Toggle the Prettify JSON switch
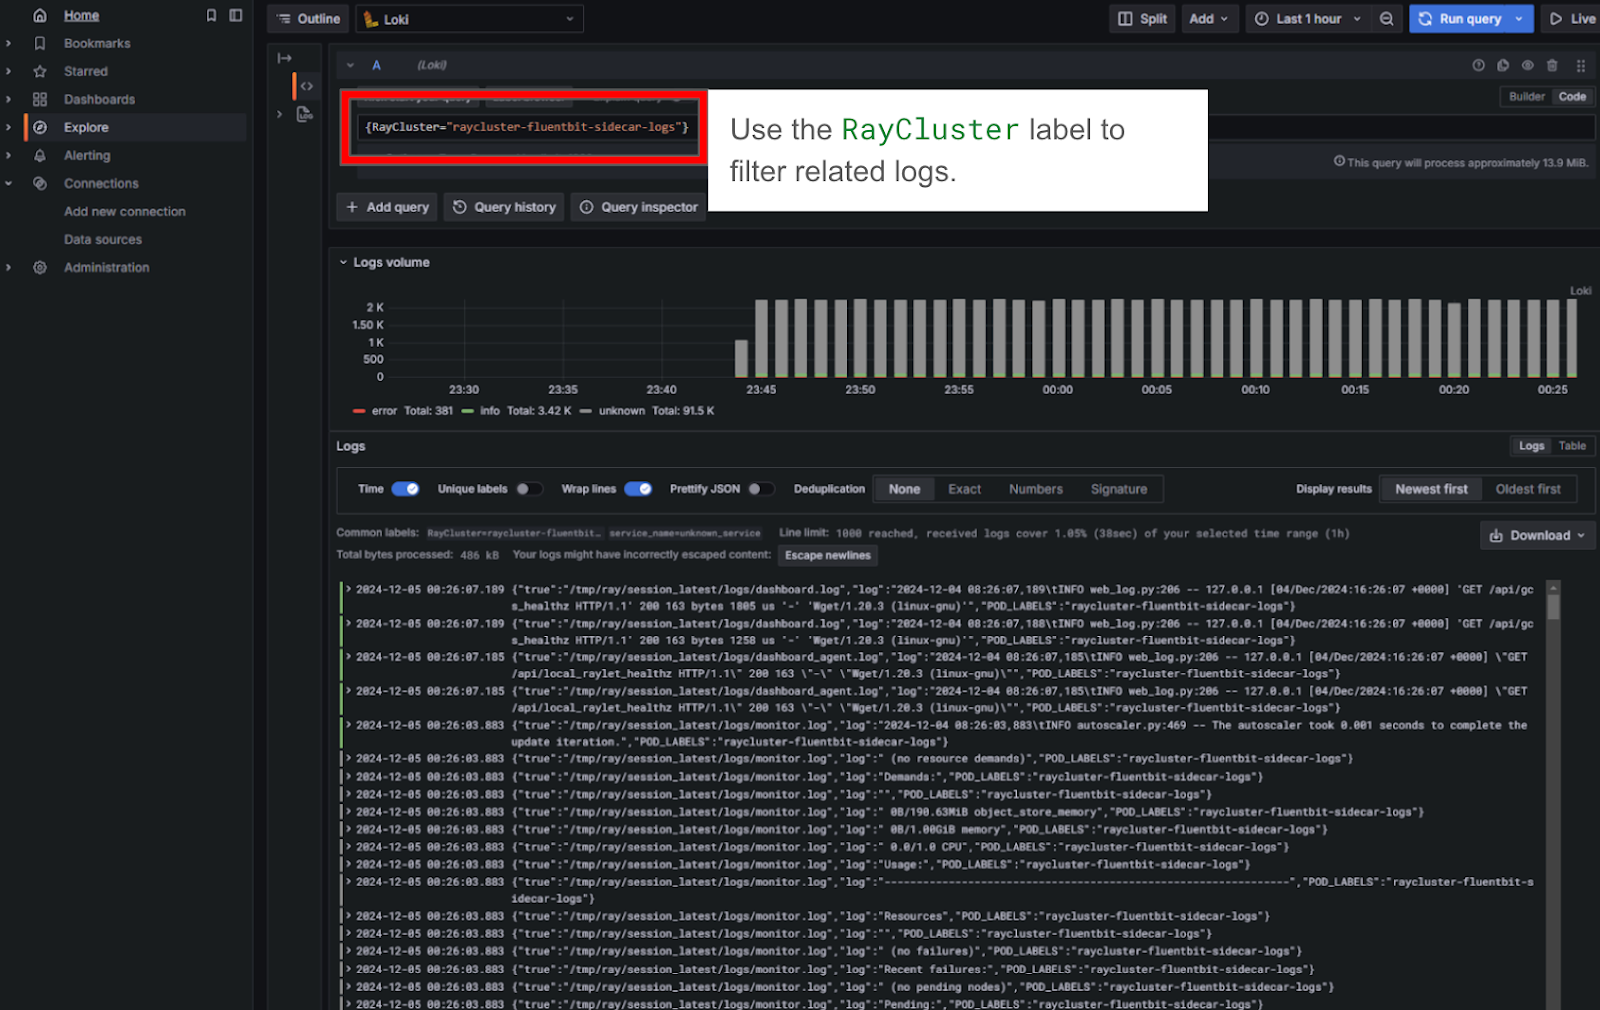This screenshot has height=1010, width=1600. click(761, 489)
